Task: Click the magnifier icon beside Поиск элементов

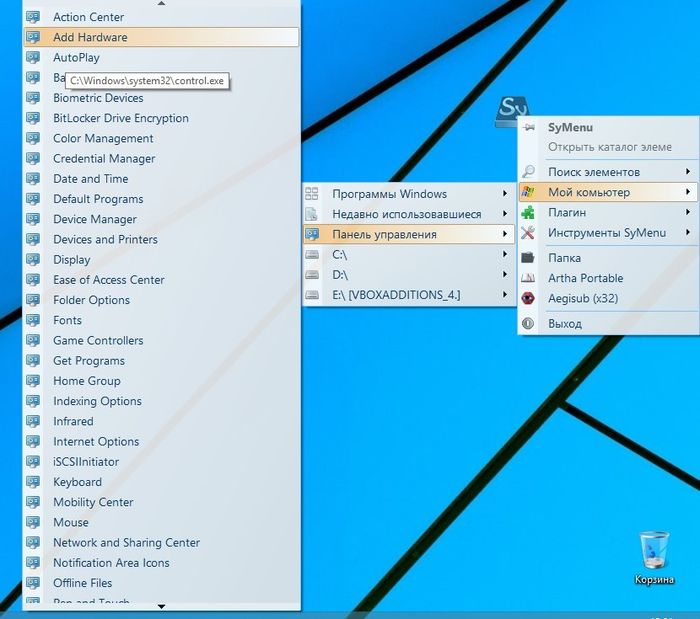Action: coord(529,172)
